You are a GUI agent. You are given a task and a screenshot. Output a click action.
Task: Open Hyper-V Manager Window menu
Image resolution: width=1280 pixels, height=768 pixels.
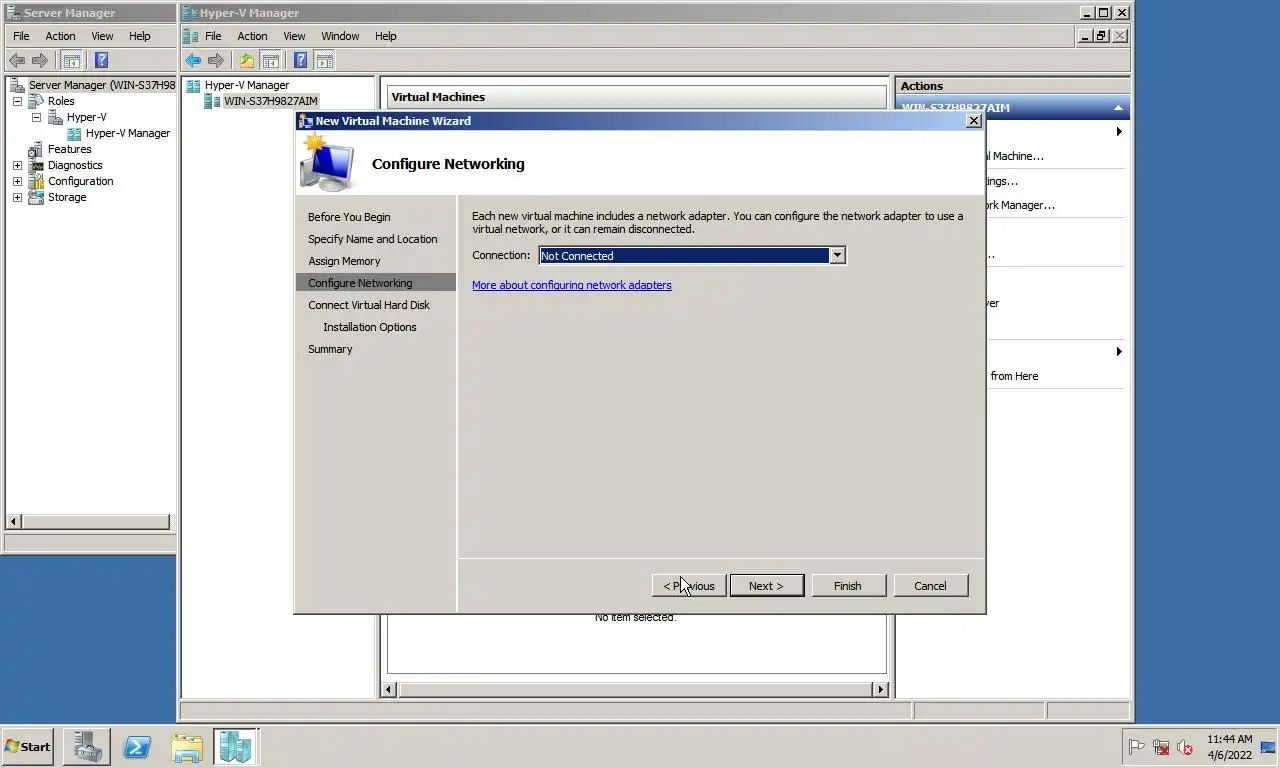tap(340, 36)
